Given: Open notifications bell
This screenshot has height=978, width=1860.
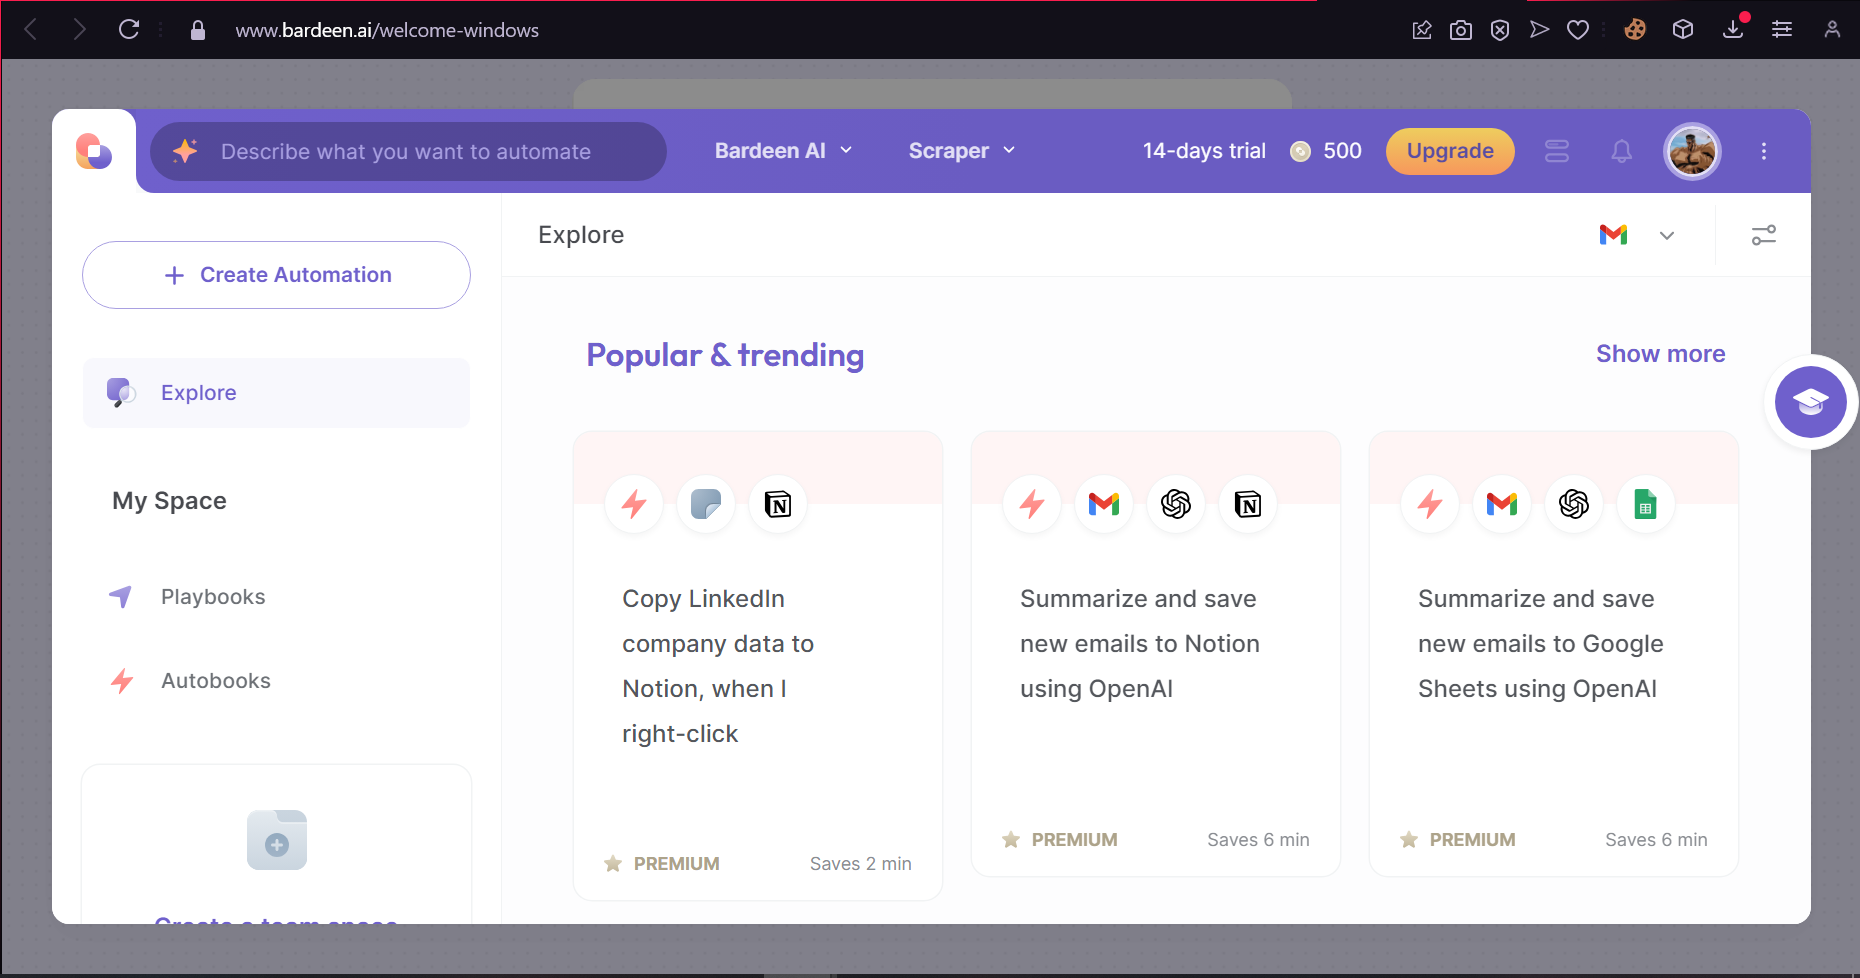Looking at the screenshot, I should click(1622, 151).
